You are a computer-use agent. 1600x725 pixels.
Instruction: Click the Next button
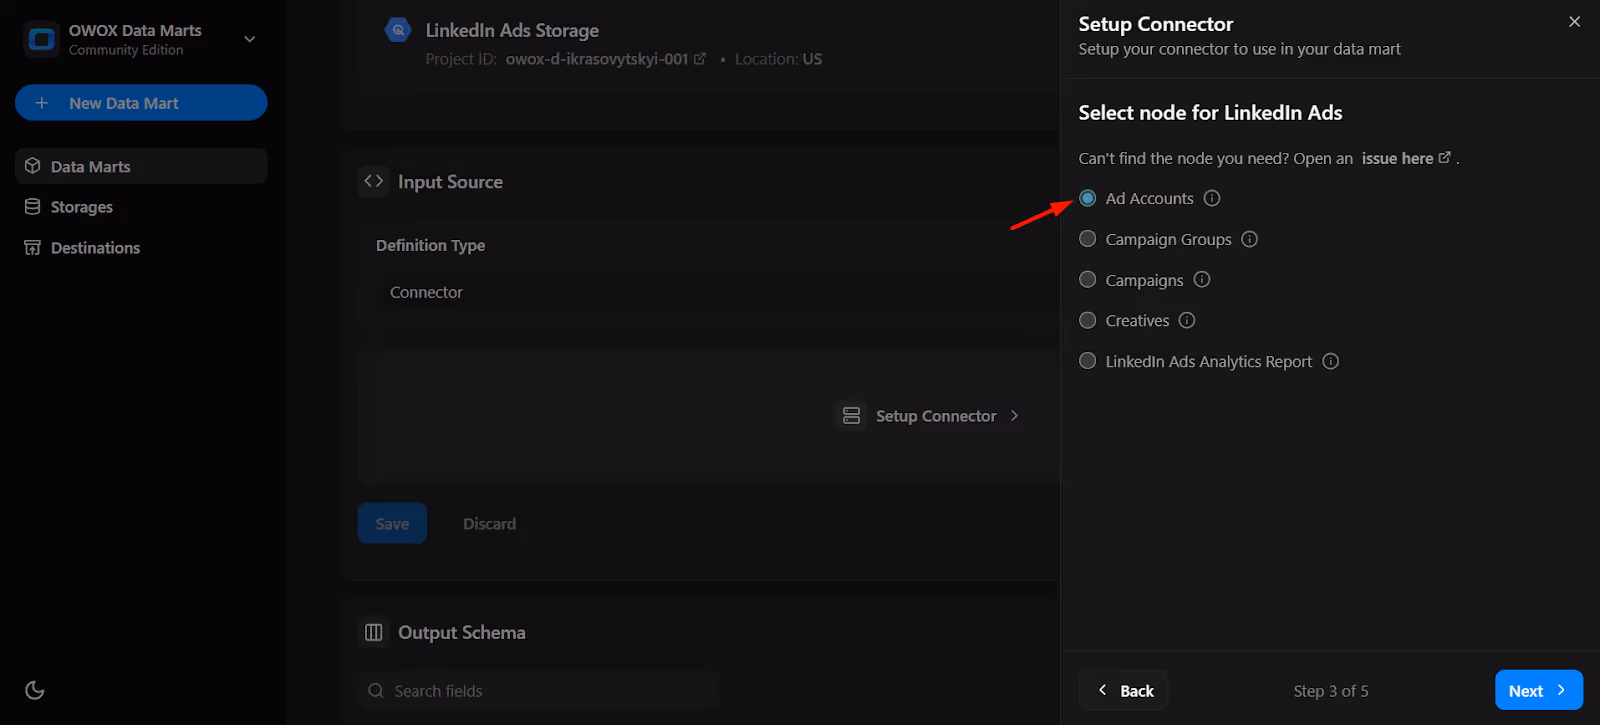(1539, 690)
